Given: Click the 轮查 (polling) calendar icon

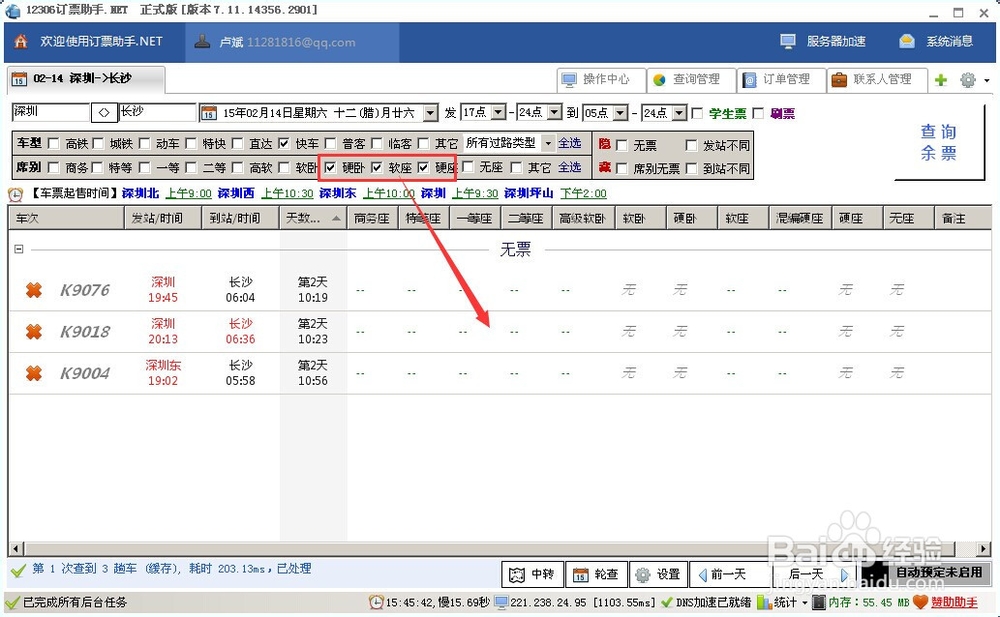Looking at the screenshot, I should pyautogui.click(x=580, y=574).
